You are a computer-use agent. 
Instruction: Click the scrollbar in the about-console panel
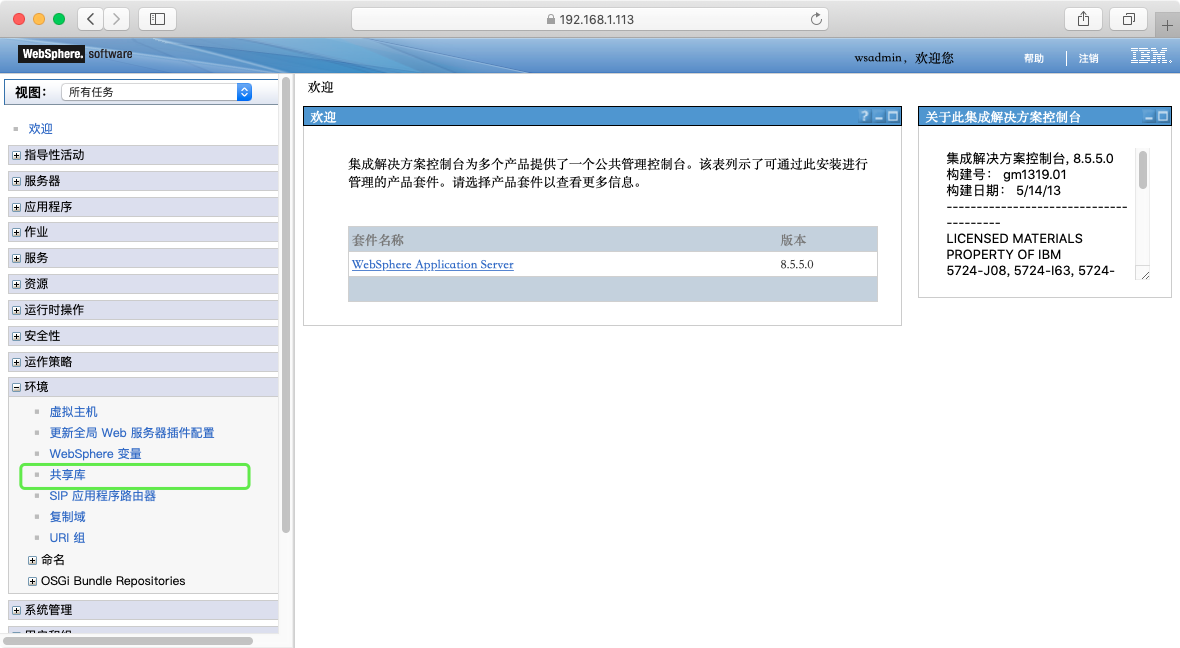point(1142,169)
